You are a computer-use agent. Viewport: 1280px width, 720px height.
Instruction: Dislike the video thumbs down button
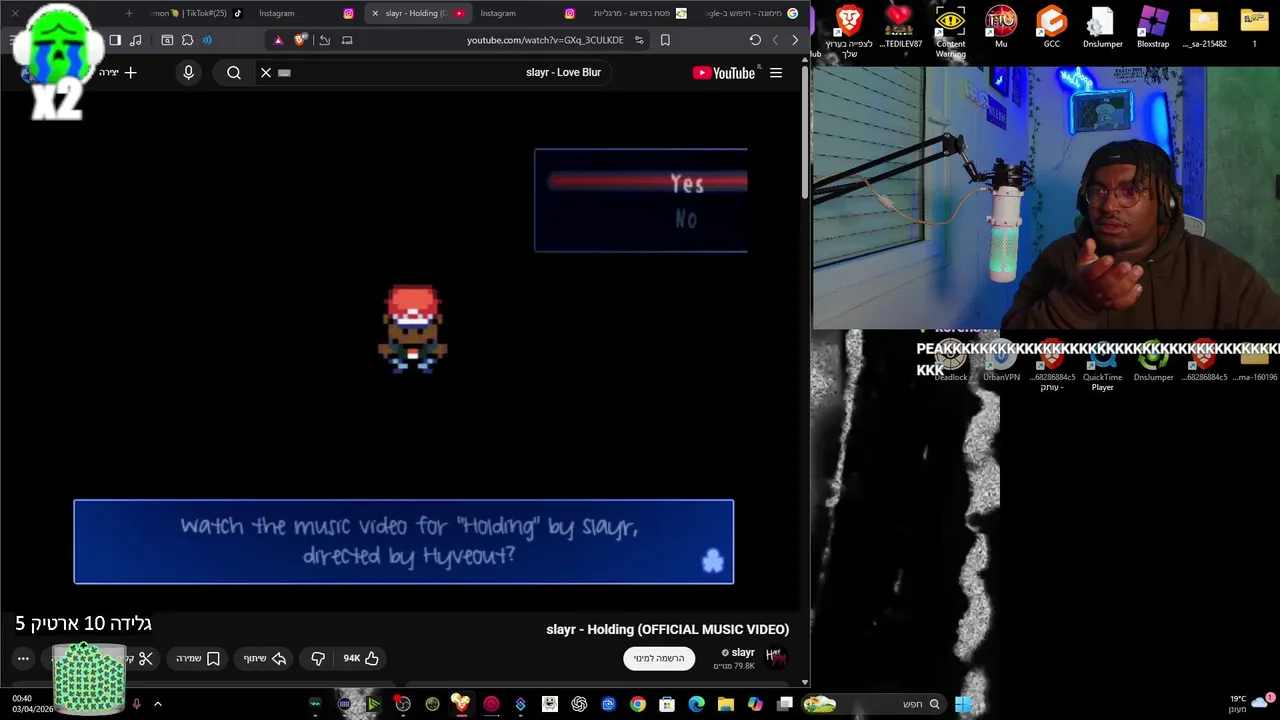(318, 658)
